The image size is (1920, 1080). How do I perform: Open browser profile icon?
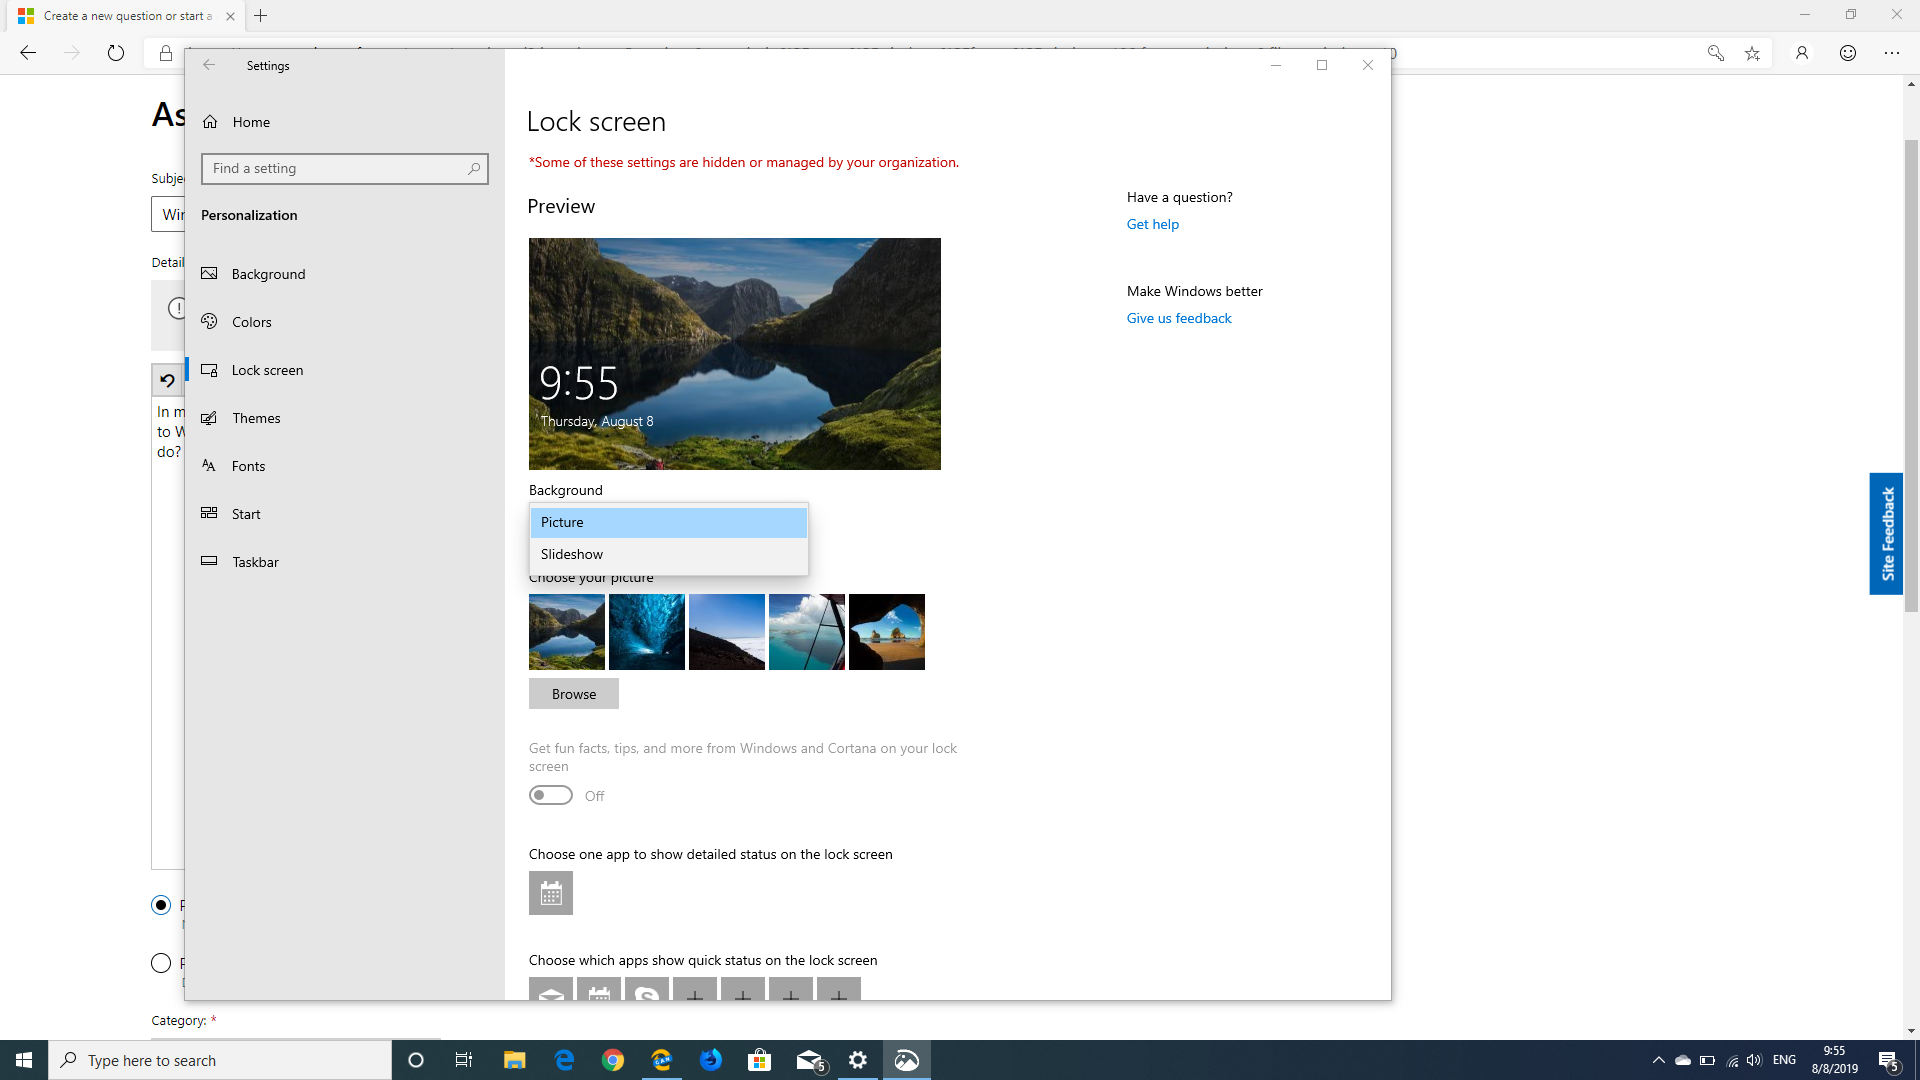1802,53
